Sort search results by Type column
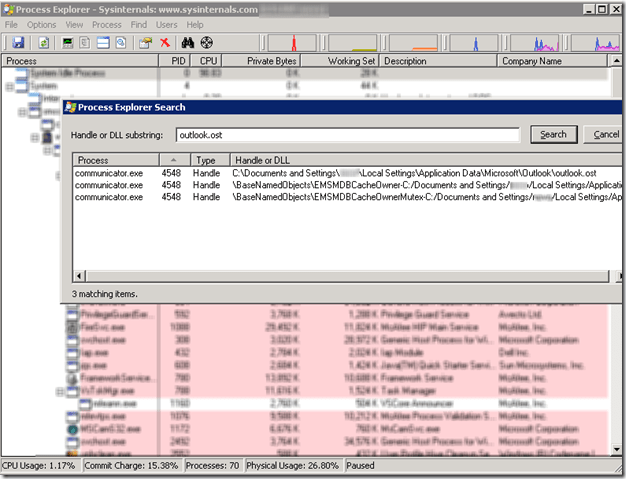The width and height of the screenshot is (626, 479). (206, 160)
